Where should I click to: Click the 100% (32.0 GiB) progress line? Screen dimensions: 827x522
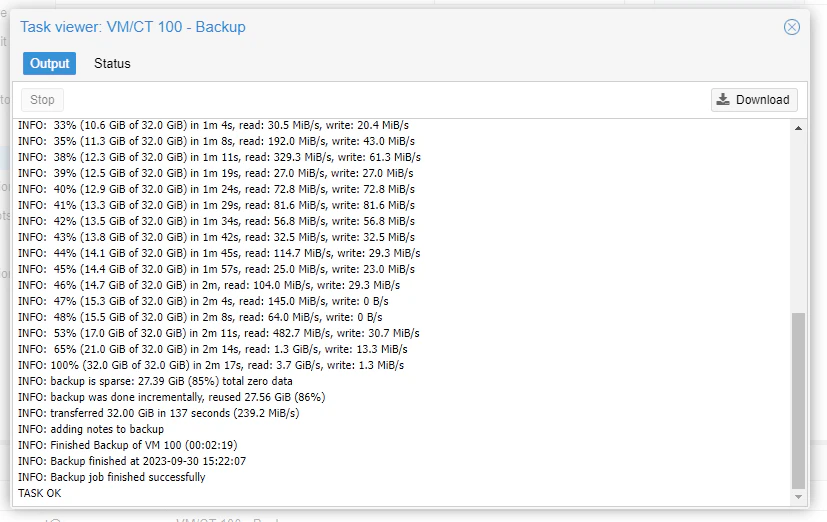click(x=211, y=365)
